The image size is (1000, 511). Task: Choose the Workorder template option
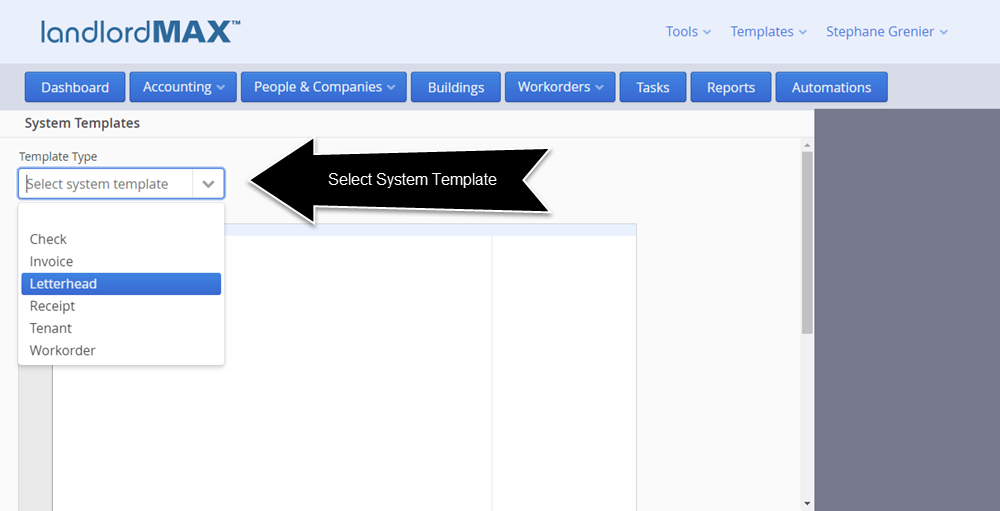click(x=121, y=351)
